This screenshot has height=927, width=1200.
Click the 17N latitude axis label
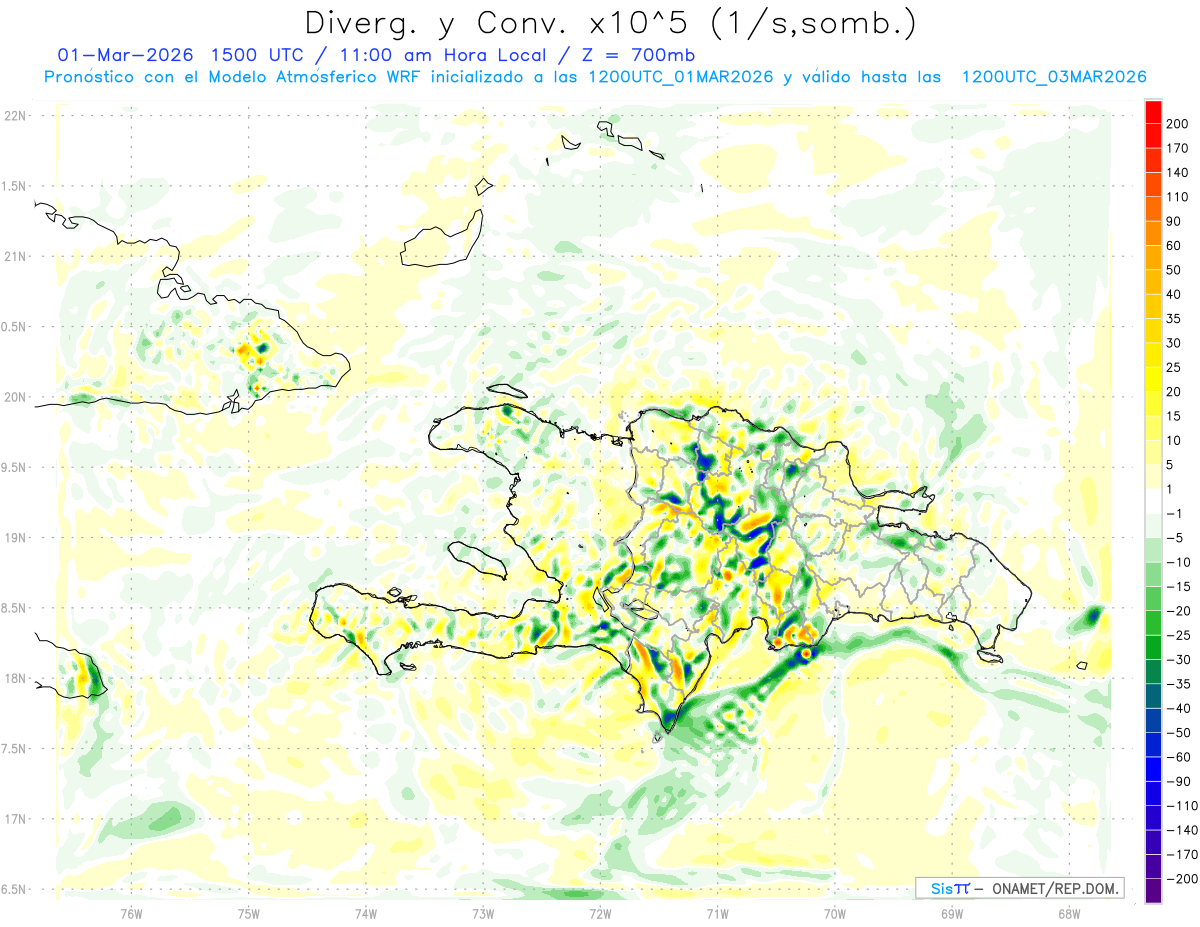coord(14,819)
